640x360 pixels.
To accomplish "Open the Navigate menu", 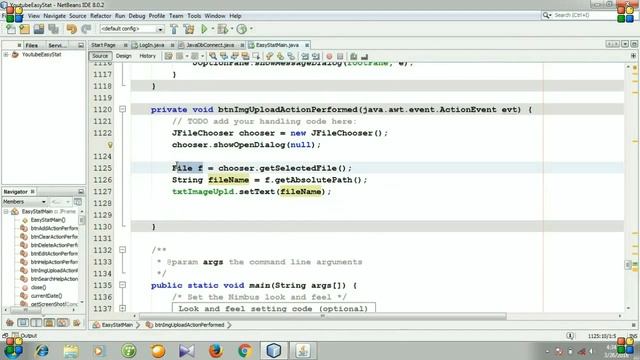I will click(x=54, y=16).
